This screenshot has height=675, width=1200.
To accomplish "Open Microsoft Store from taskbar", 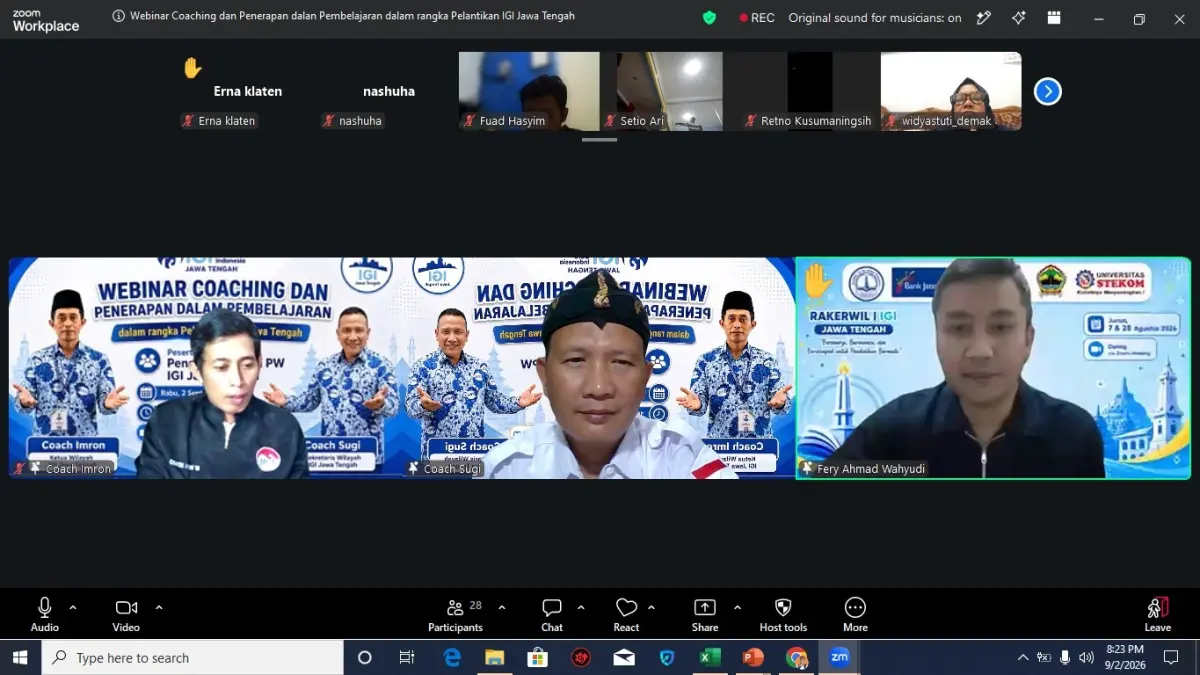I will click(537, 657).
